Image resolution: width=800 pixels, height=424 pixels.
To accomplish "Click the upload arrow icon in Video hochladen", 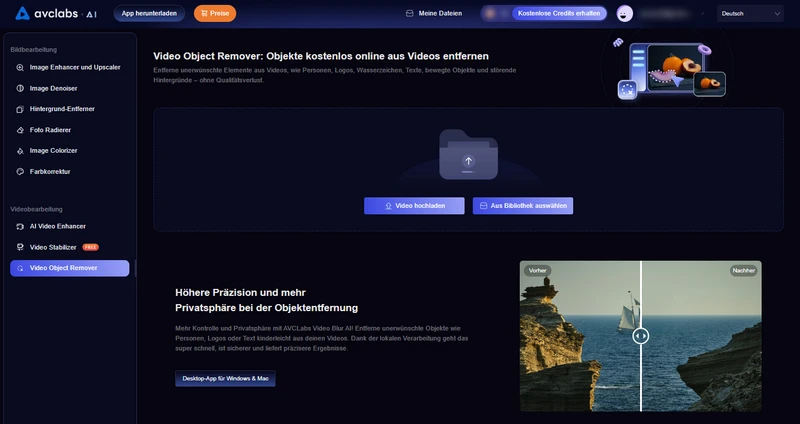I will tap(388, 206).
